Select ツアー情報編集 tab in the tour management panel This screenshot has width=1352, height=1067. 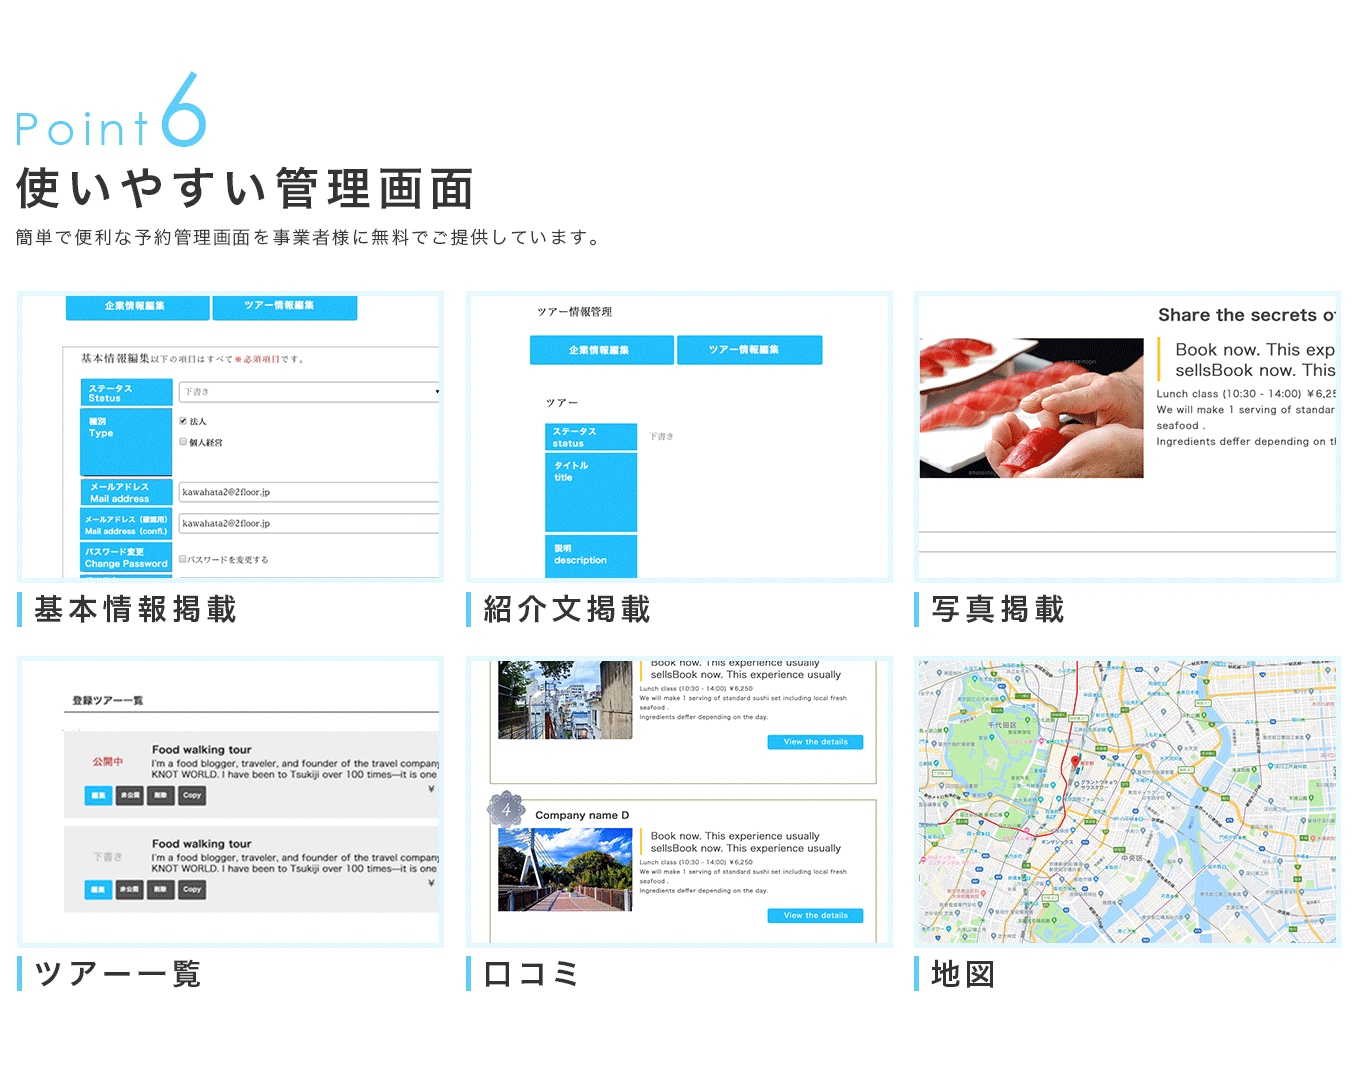coord(749,350)
